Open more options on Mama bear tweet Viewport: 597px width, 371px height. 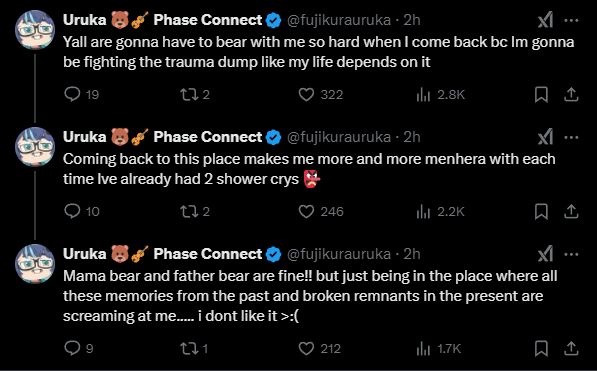pos(571,254)
